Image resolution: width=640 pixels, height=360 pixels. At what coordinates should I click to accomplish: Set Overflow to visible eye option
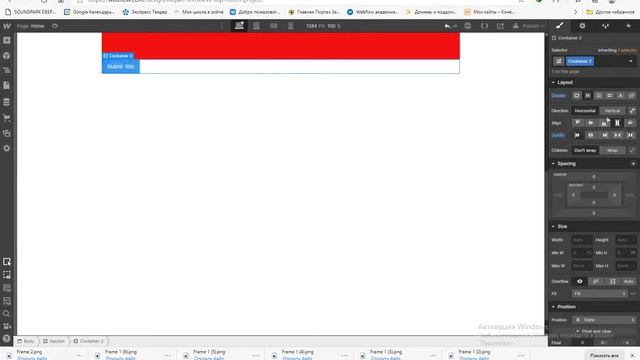580,281
